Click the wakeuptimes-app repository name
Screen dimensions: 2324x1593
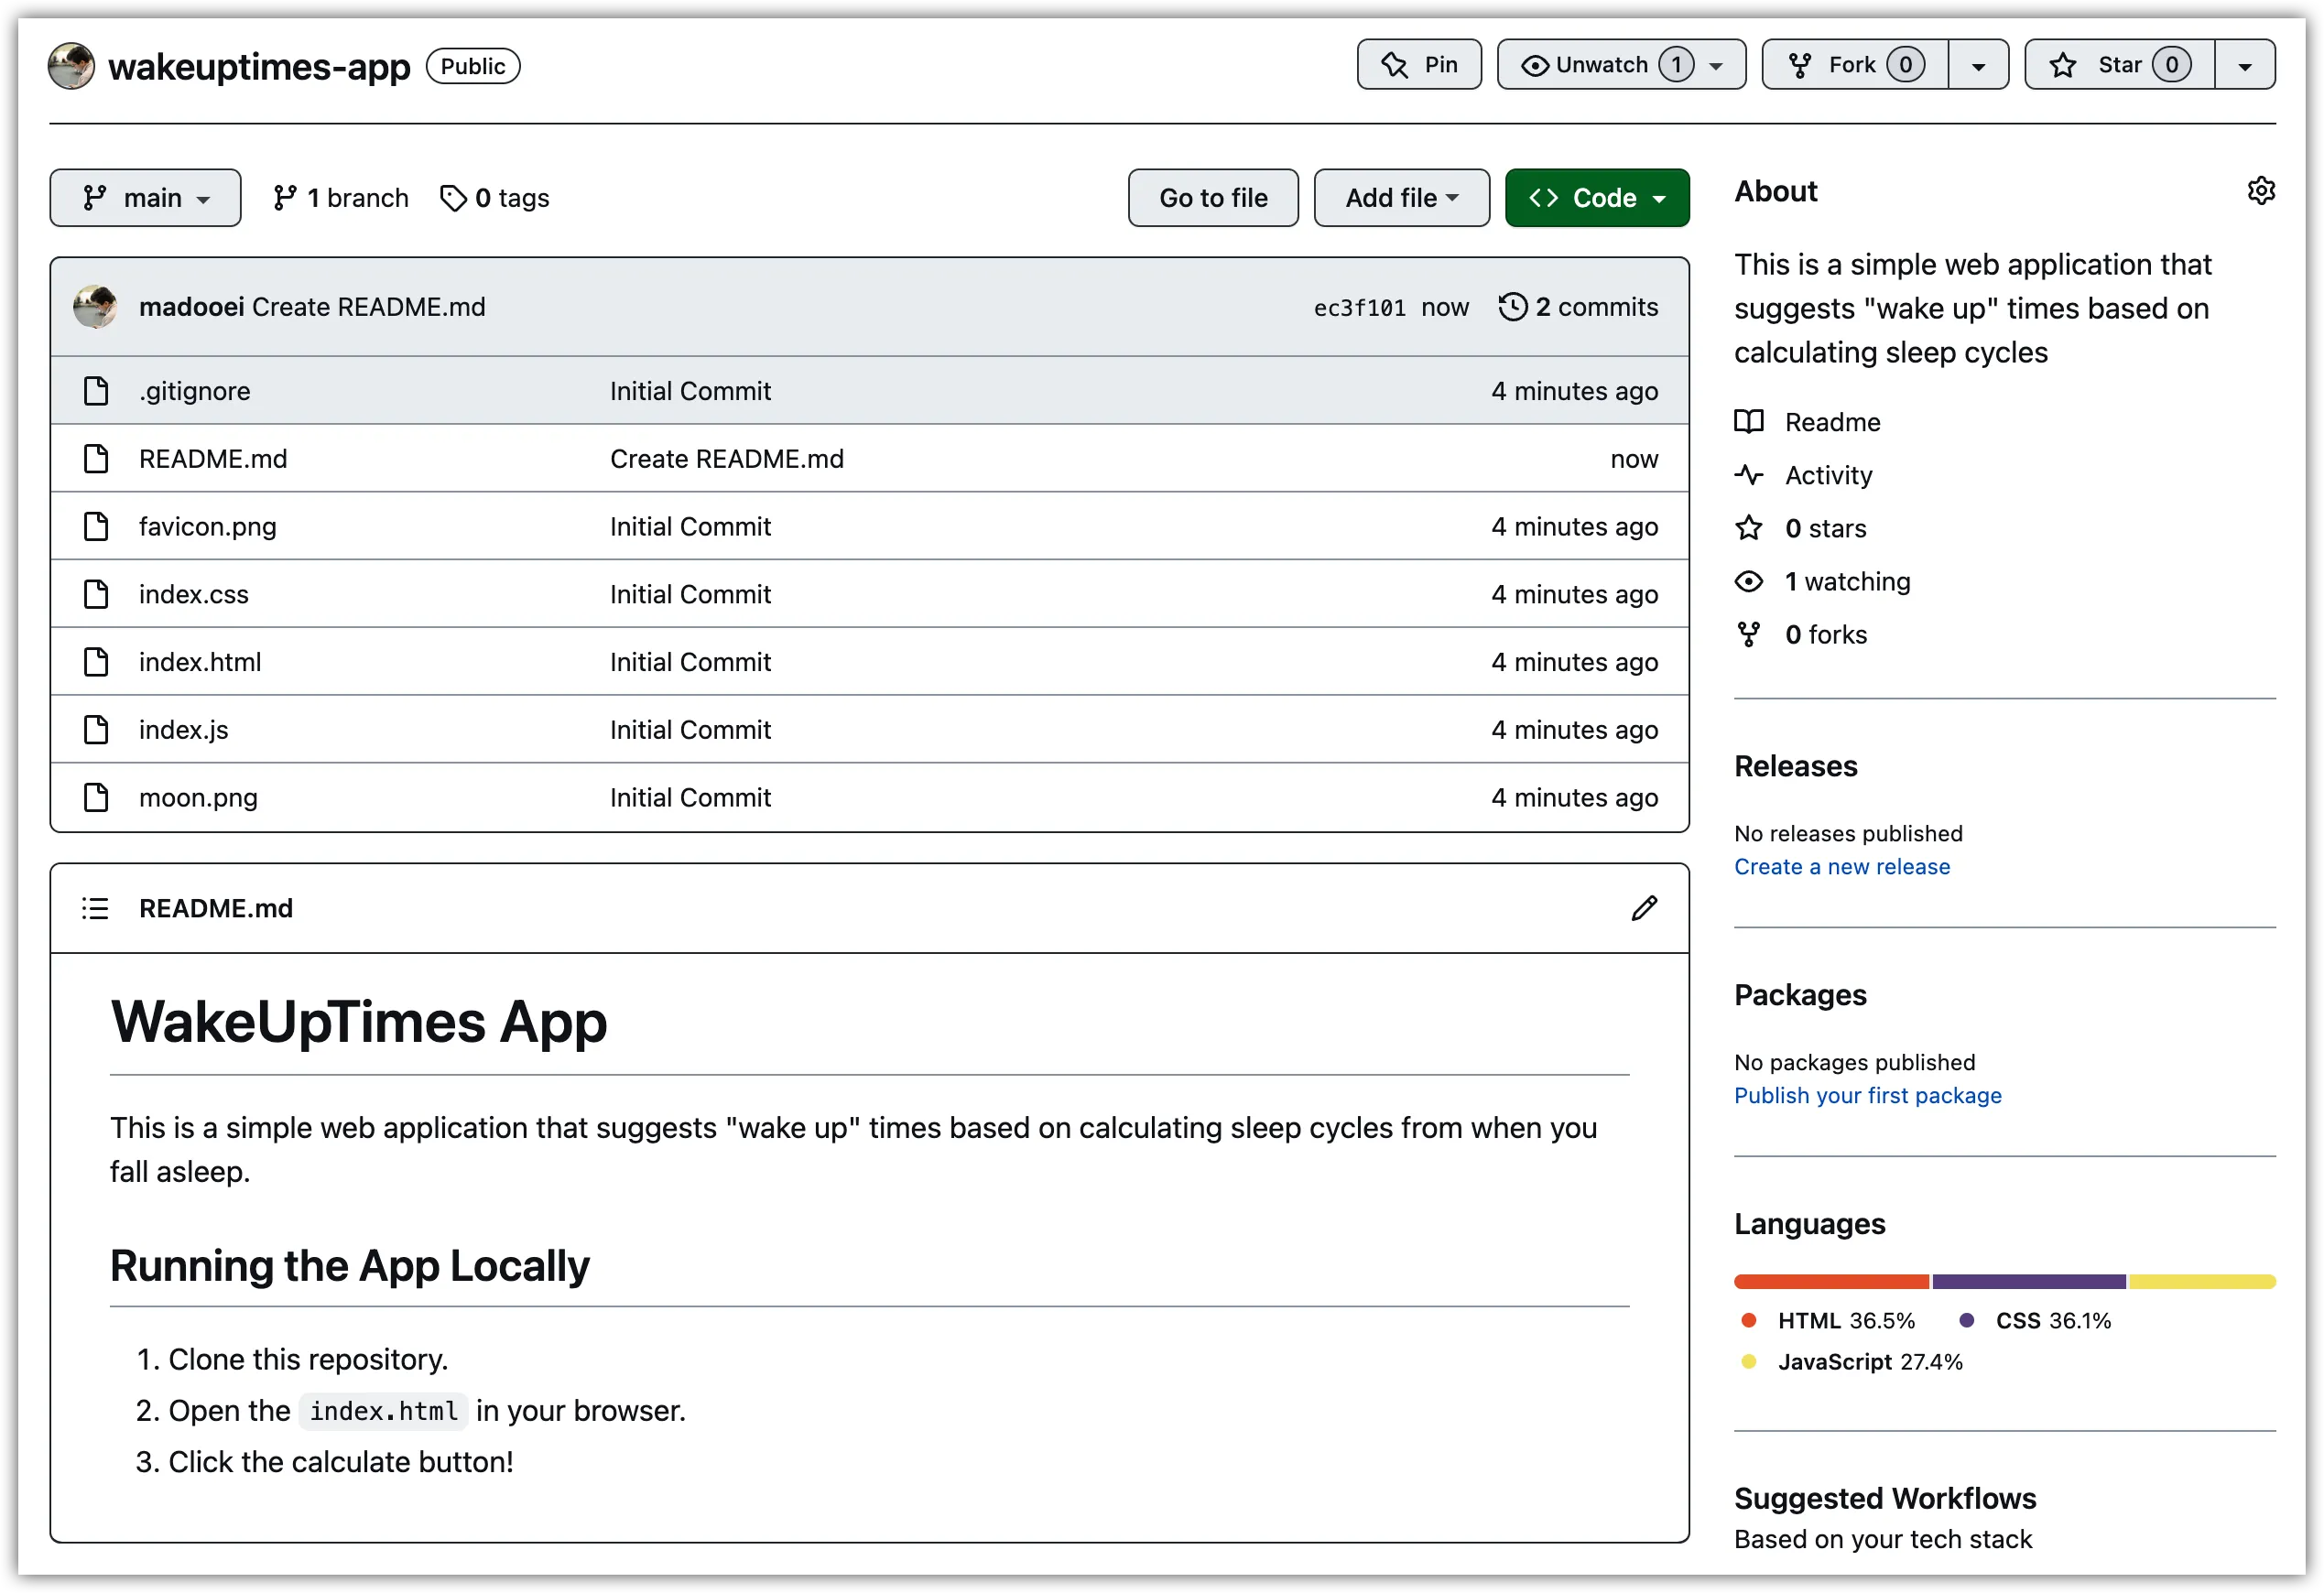tap(259, 66)
